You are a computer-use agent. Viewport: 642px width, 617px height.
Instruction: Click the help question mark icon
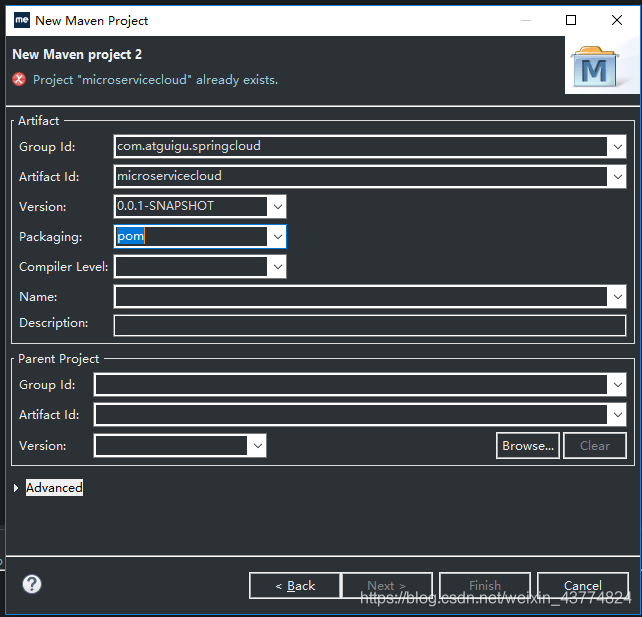(x=32, y=584)
